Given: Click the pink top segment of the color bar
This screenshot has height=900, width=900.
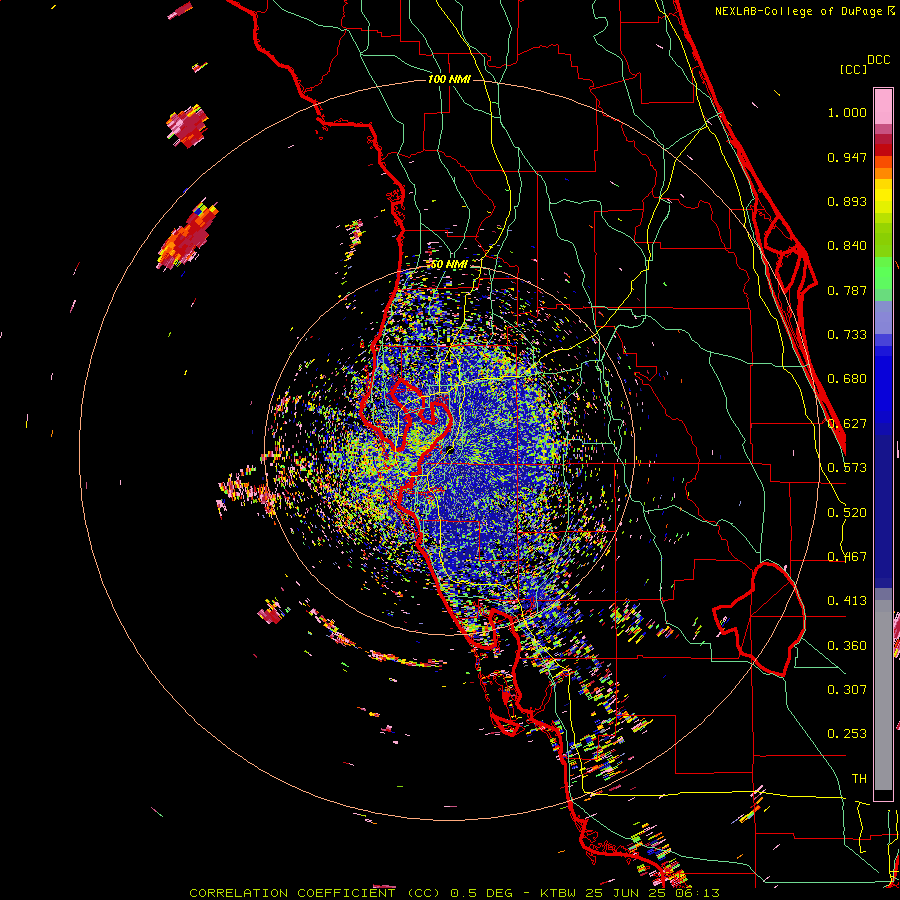Looking at the screenshot, I should (883, 106).
